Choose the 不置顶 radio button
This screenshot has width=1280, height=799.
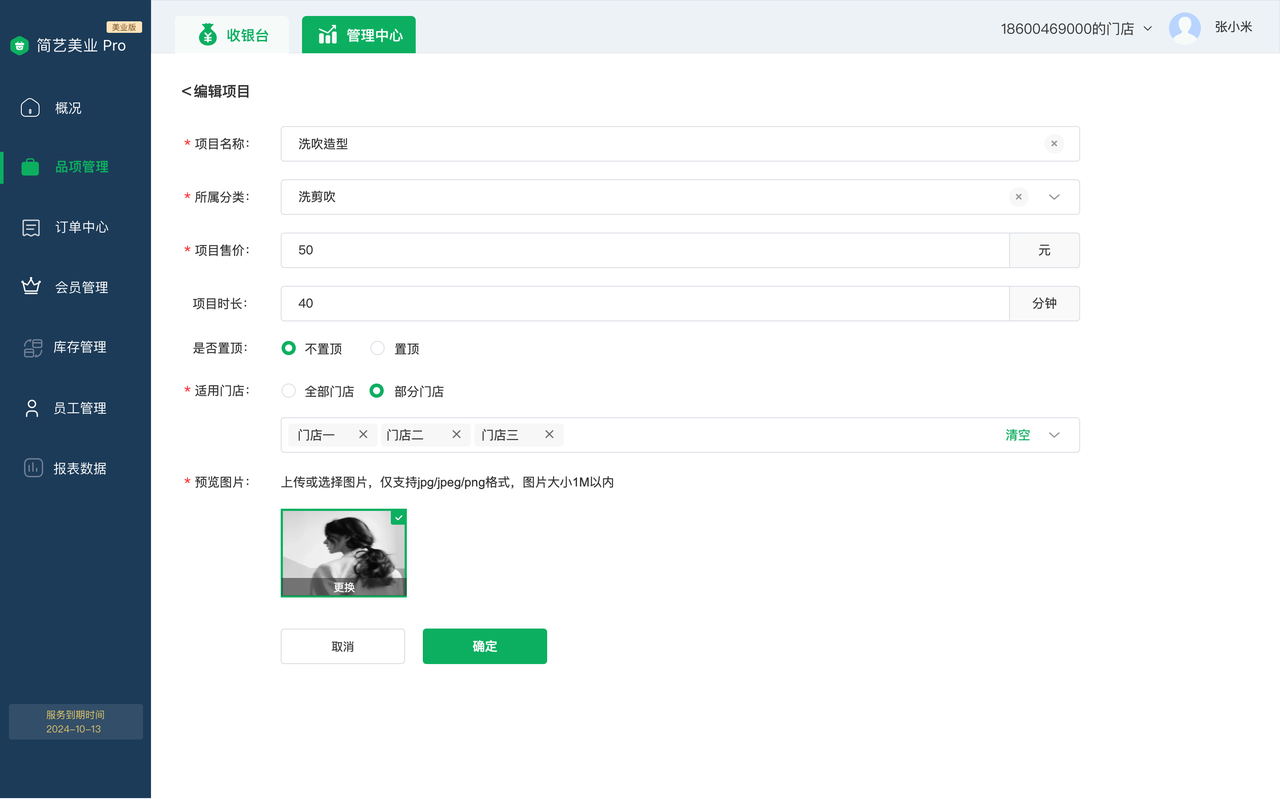coord(289,349)
